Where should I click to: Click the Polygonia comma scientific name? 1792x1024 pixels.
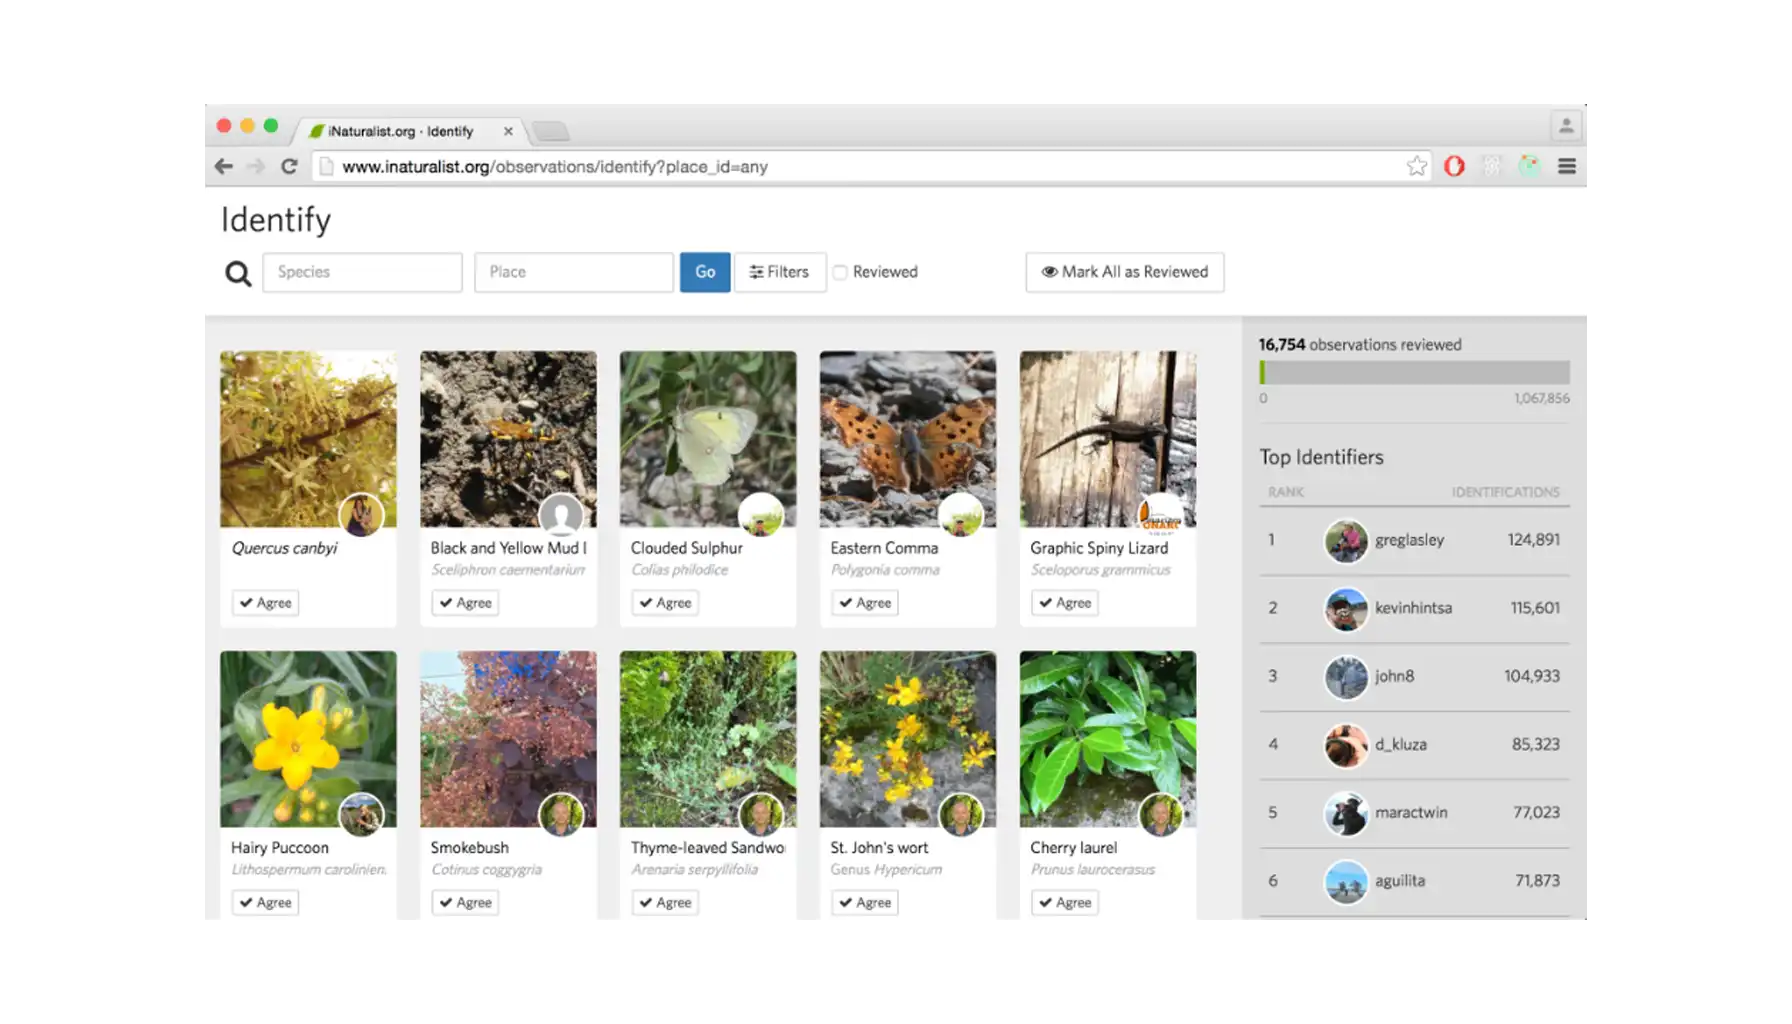coord(885,570)
